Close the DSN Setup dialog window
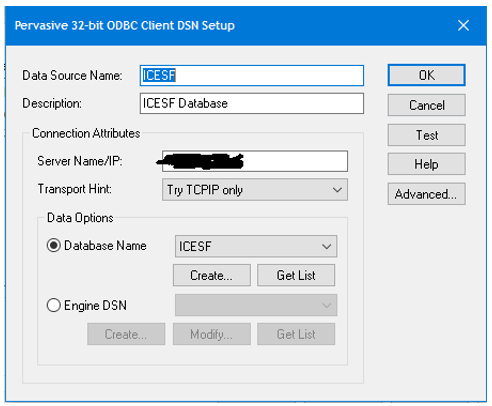Screen dimensions: 492x406 [463, 25]
